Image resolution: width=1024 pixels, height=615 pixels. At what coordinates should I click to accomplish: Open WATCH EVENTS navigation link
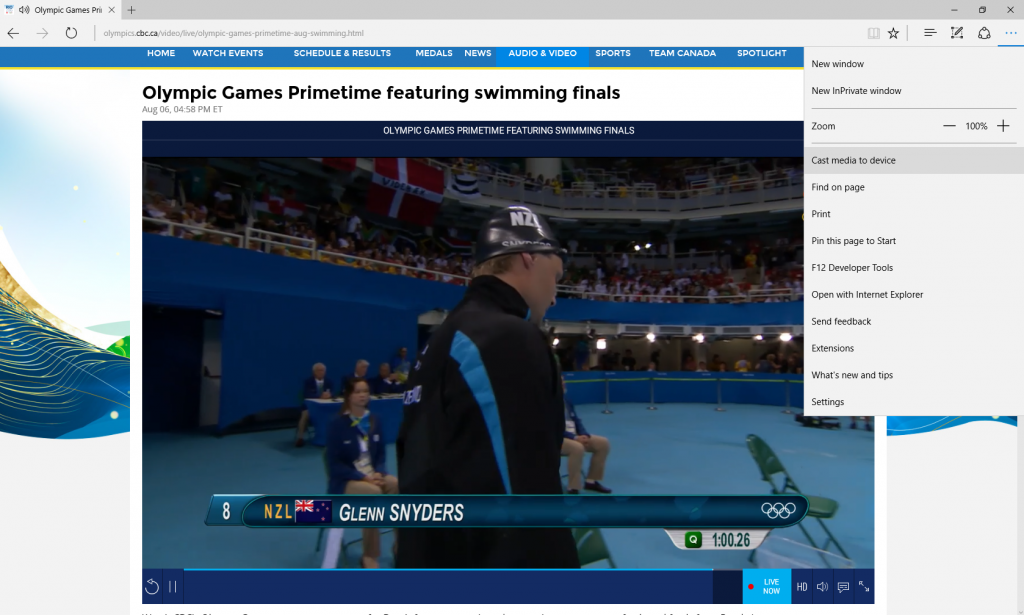click(228, 54)
